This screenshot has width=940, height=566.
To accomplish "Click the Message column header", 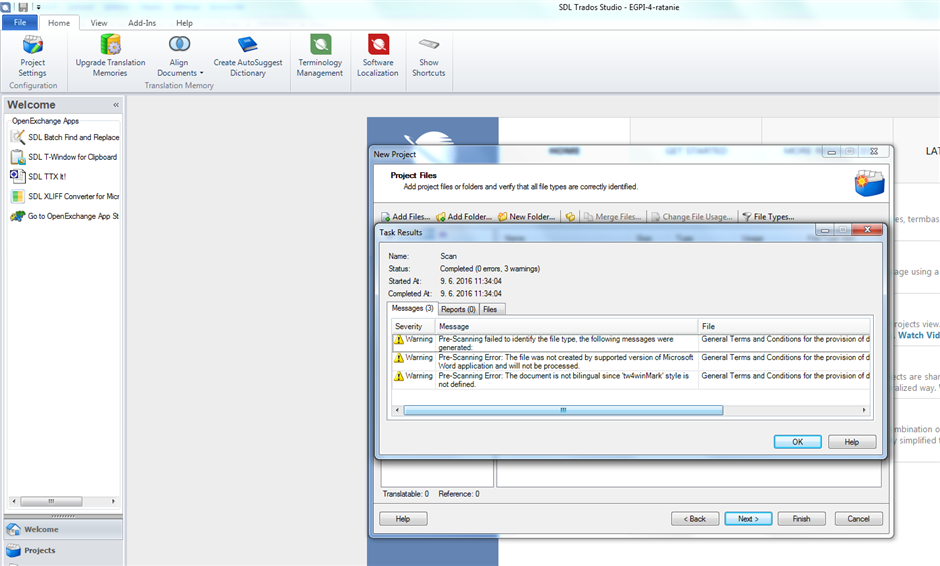I will [567, 326].
